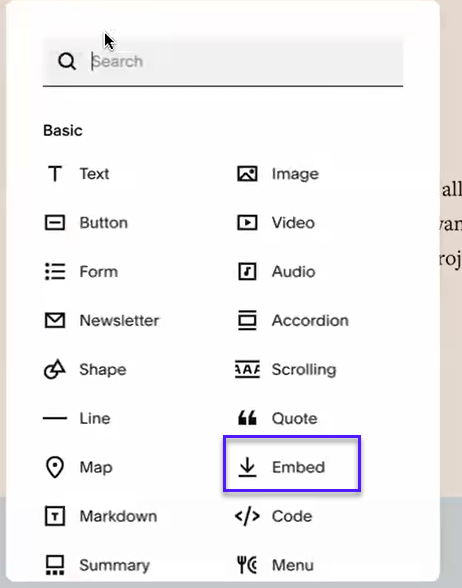462x588 pixels.
Task: Insert a Form block
Action: click(82, 272)
